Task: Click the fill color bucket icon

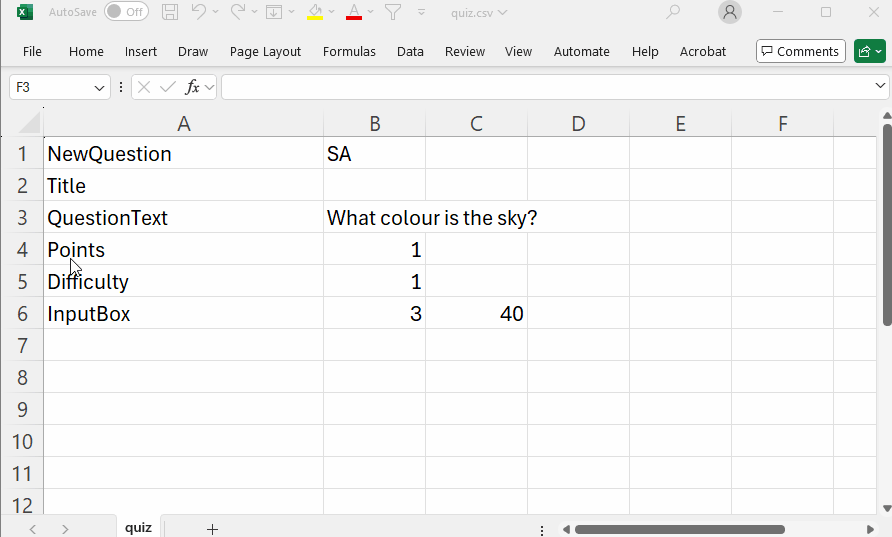Action: (315, 12)
